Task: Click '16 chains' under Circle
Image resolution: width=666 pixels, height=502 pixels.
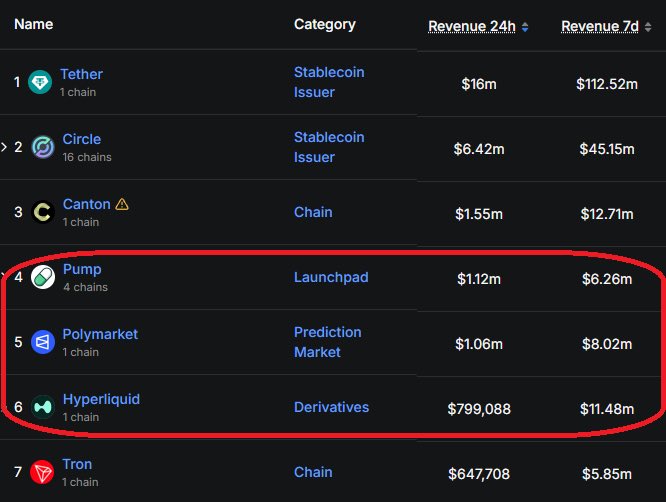Action: (87, 157)
